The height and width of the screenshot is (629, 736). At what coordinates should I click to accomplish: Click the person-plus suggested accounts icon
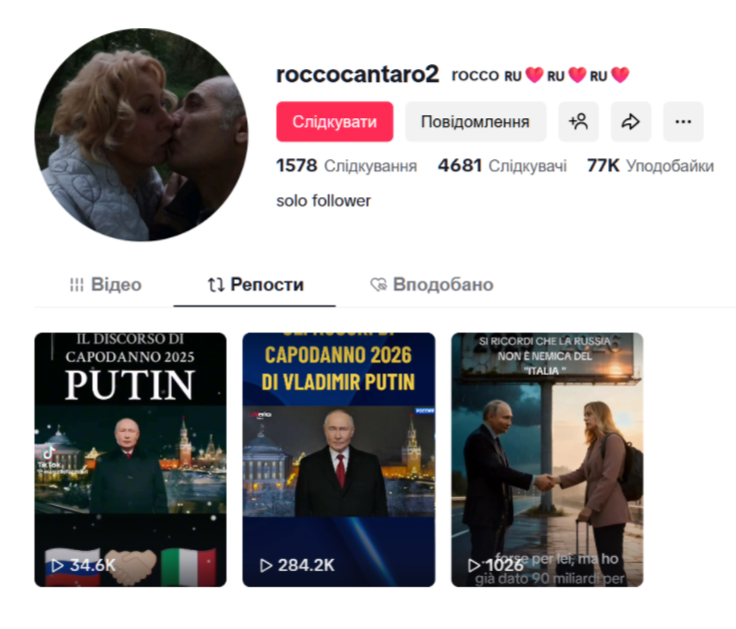click(x=578, y=122)
